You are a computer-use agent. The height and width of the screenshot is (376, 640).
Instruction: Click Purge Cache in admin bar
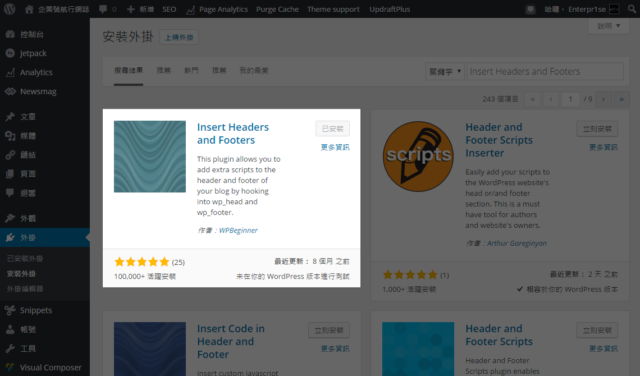click(277, 9)
